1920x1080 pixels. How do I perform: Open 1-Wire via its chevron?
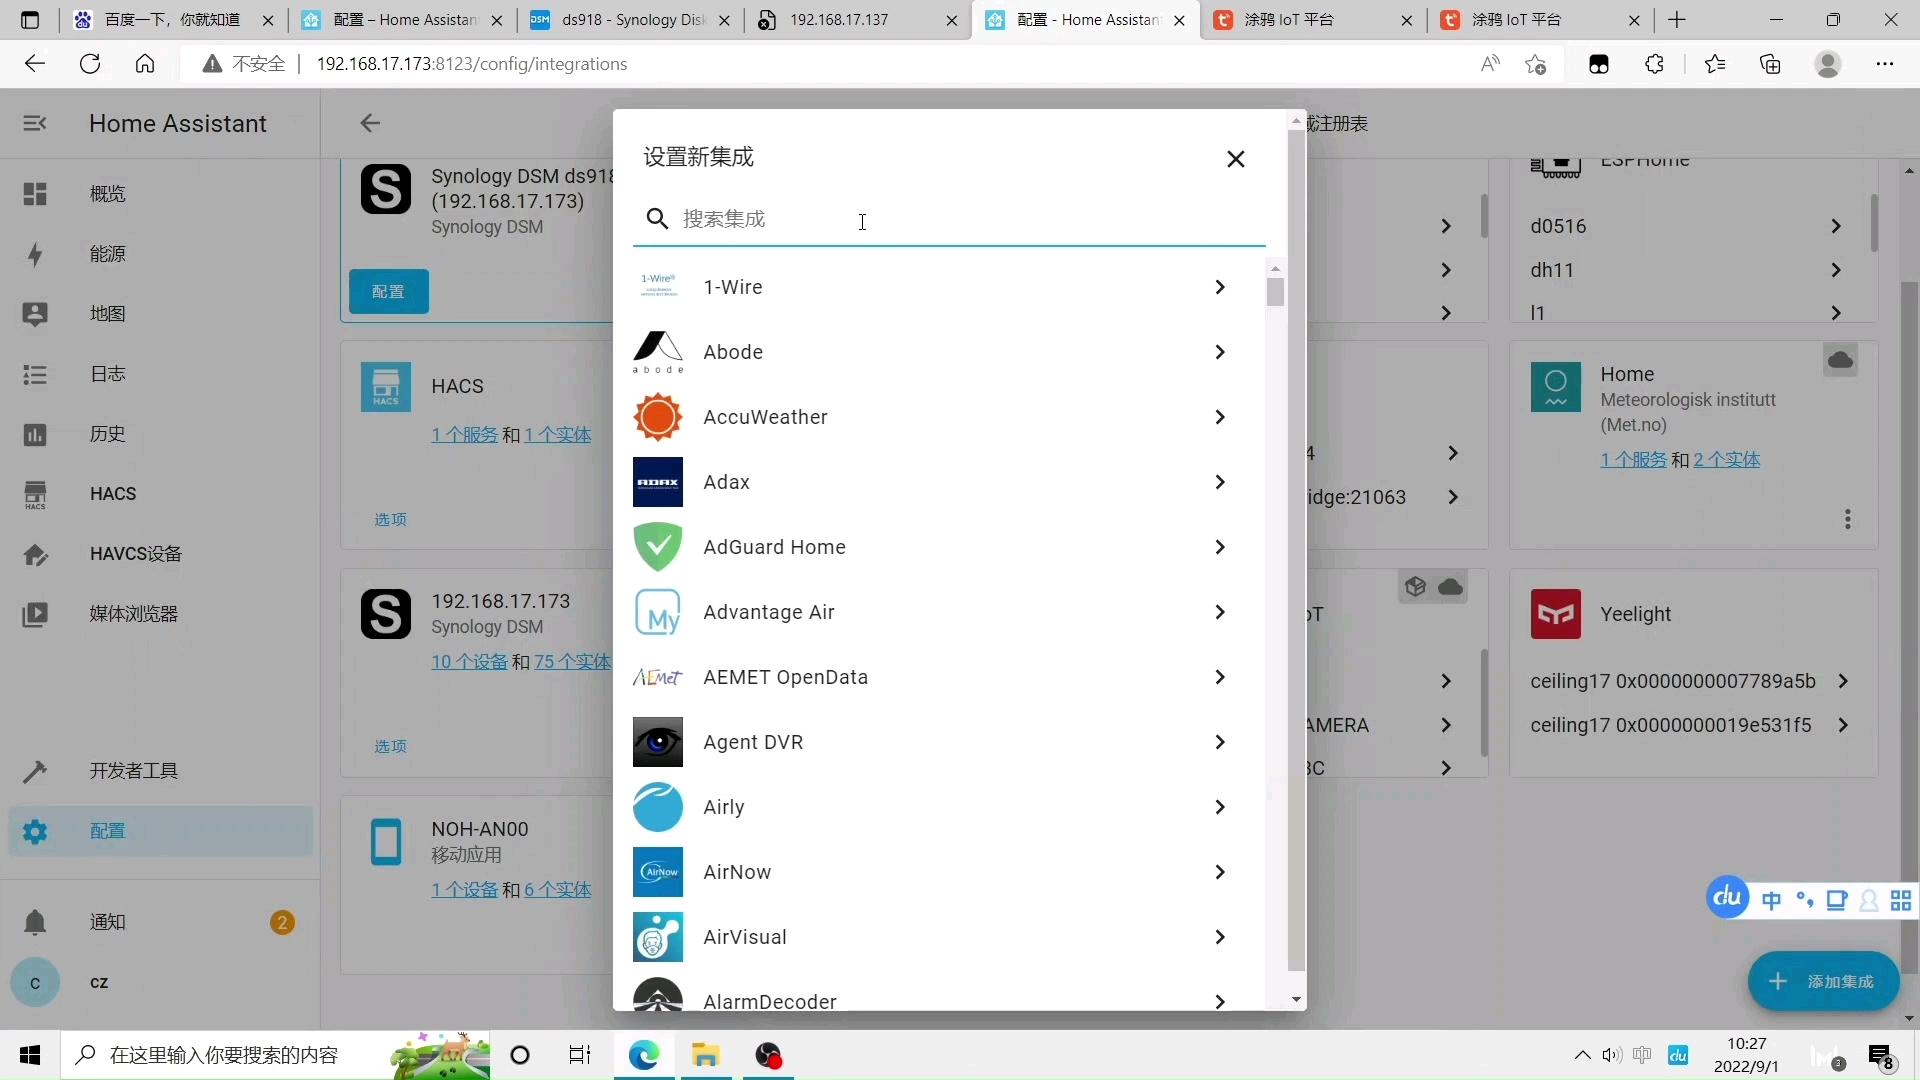click(x=1220, y=287)
